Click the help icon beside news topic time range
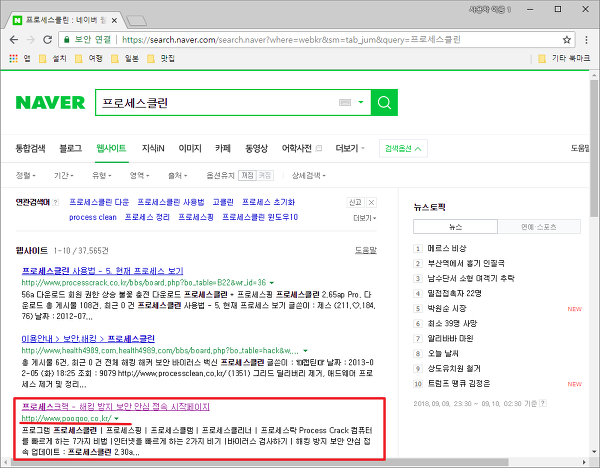Viewport: 600px width, 468px height. pyautogui.click(x=543, y=403)
